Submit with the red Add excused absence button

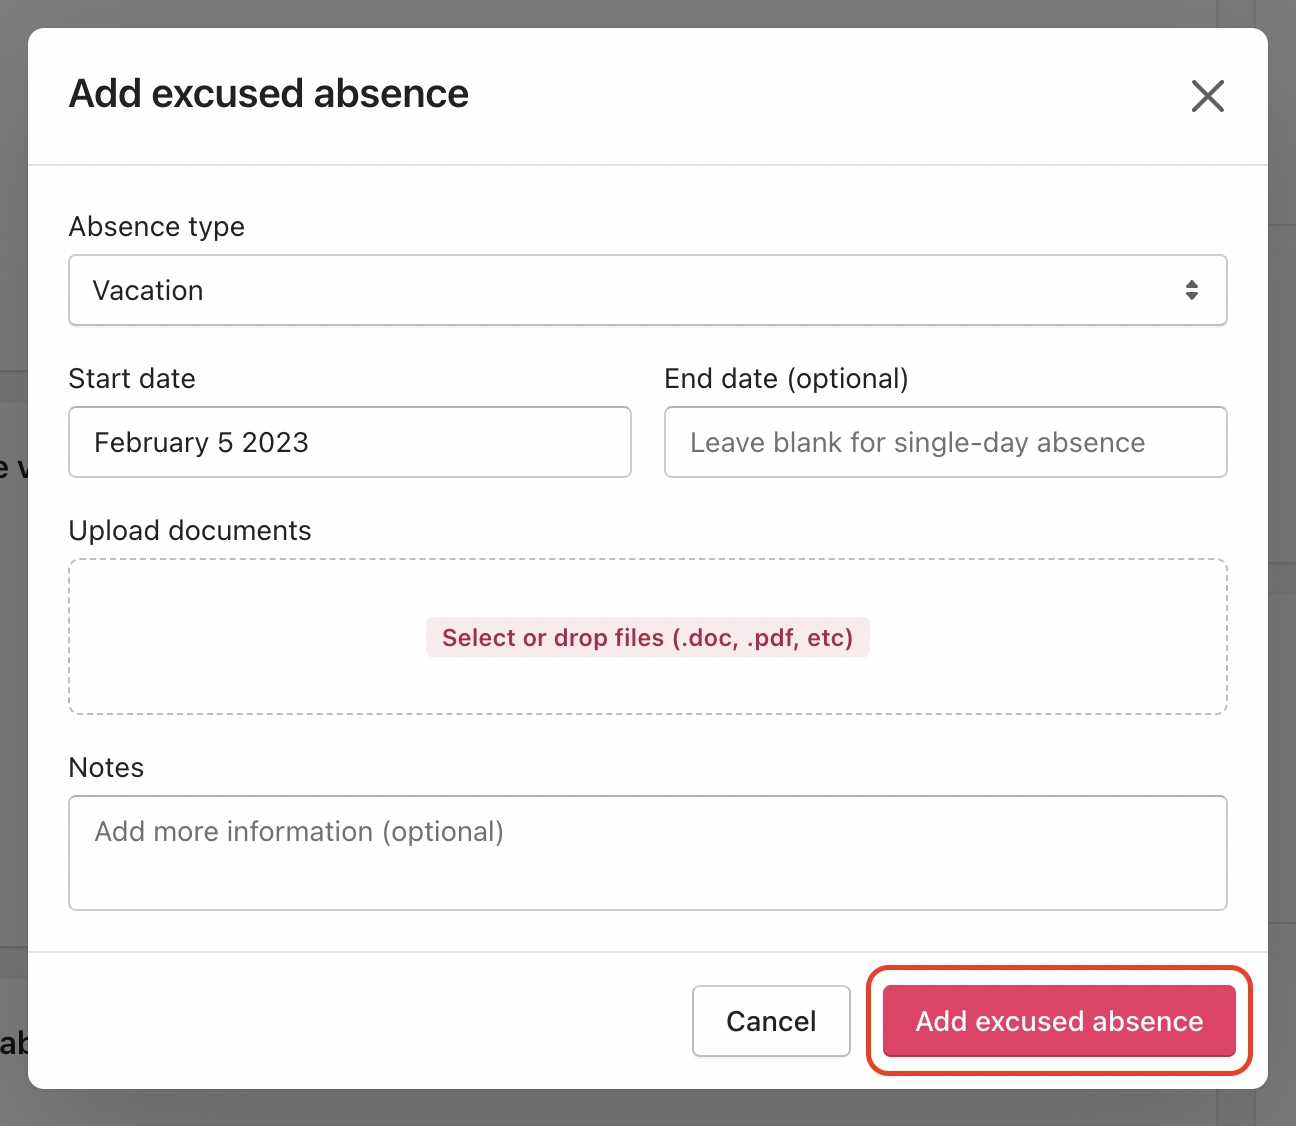(1059, 1021)
